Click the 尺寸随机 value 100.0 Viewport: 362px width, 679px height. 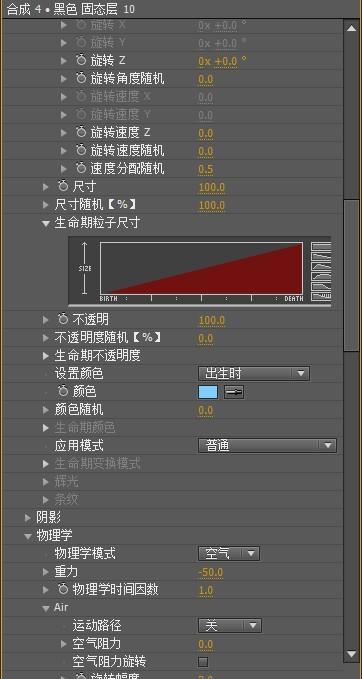[x=212, y=205]
